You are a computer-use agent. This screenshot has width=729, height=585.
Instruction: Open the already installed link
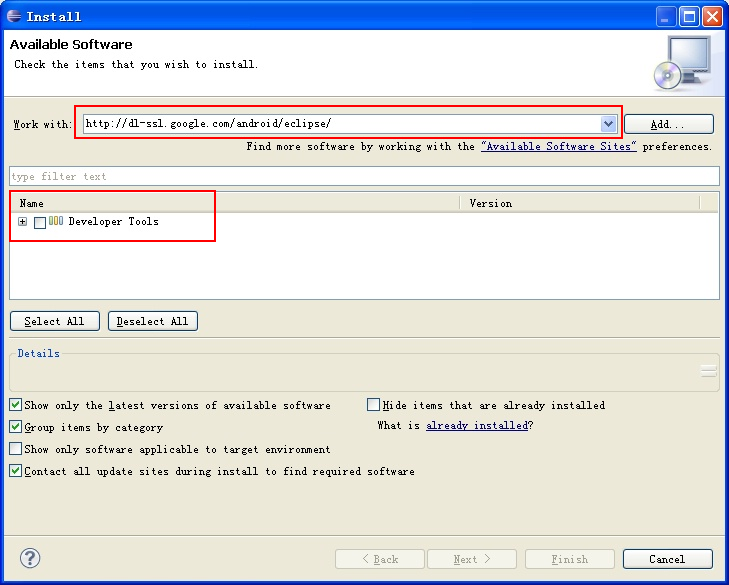click(477, 425)
